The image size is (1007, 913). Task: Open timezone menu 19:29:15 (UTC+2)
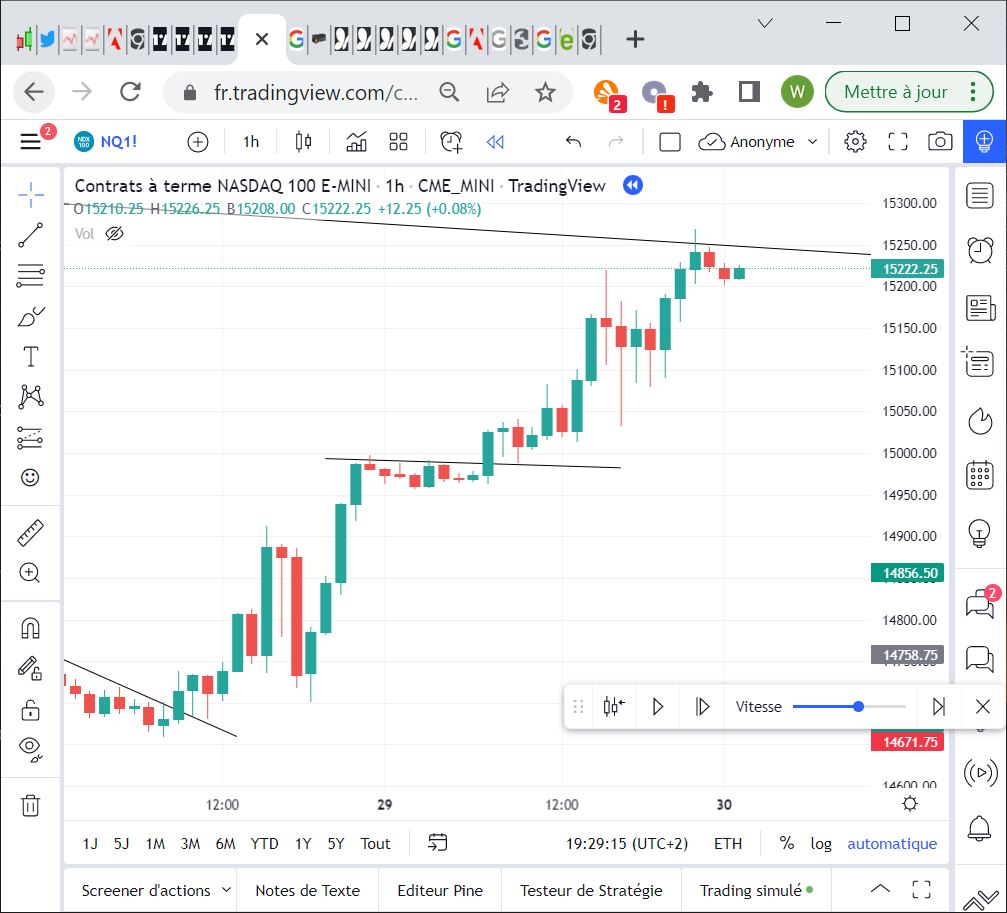[626, 844]
